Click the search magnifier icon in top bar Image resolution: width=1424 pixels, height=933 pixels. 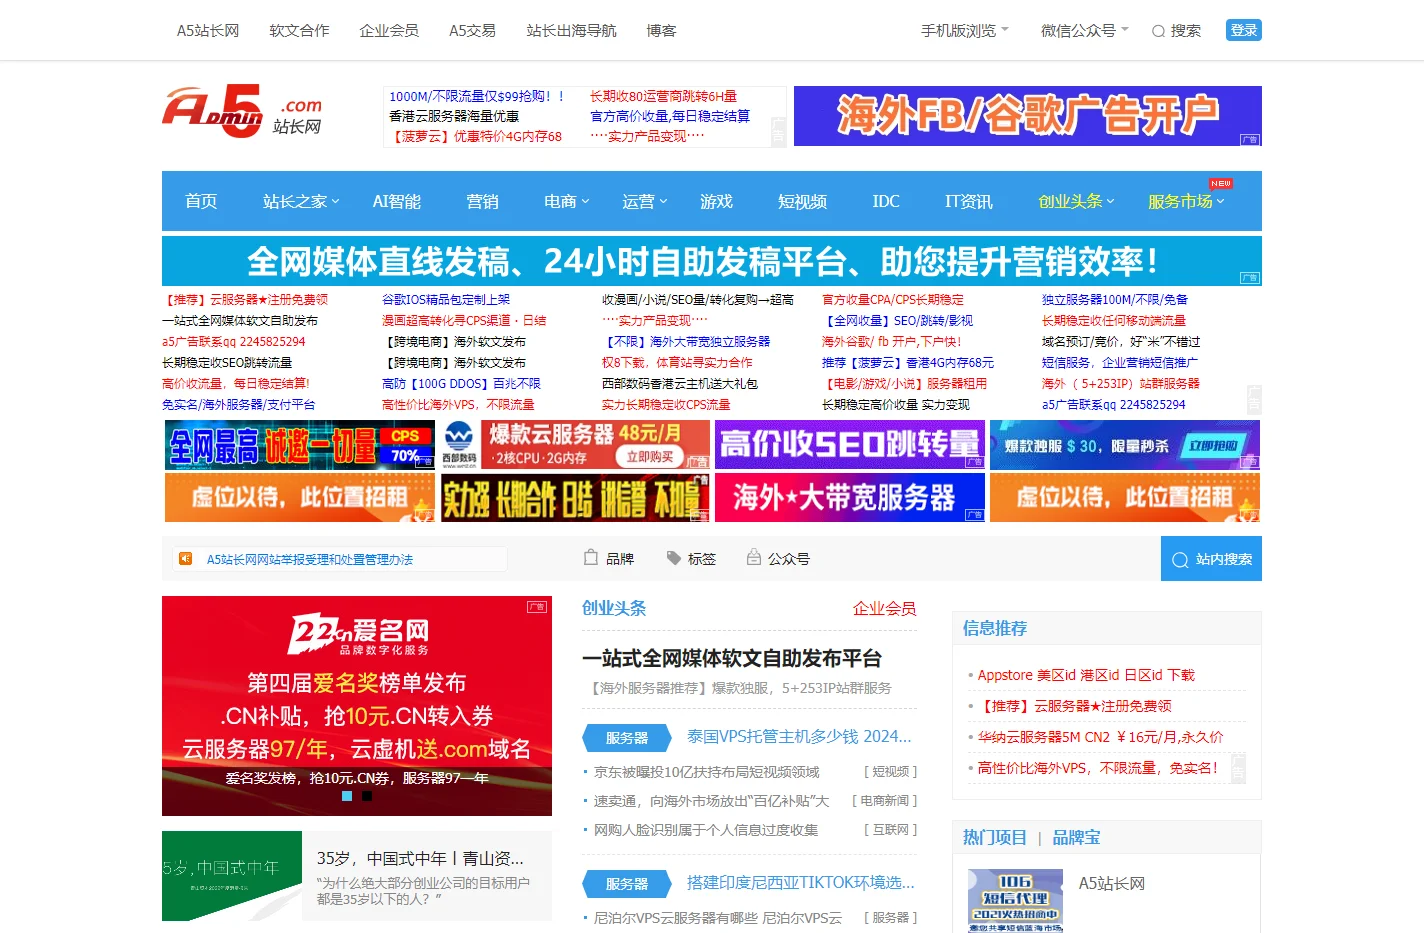(x=1158, y=31)
